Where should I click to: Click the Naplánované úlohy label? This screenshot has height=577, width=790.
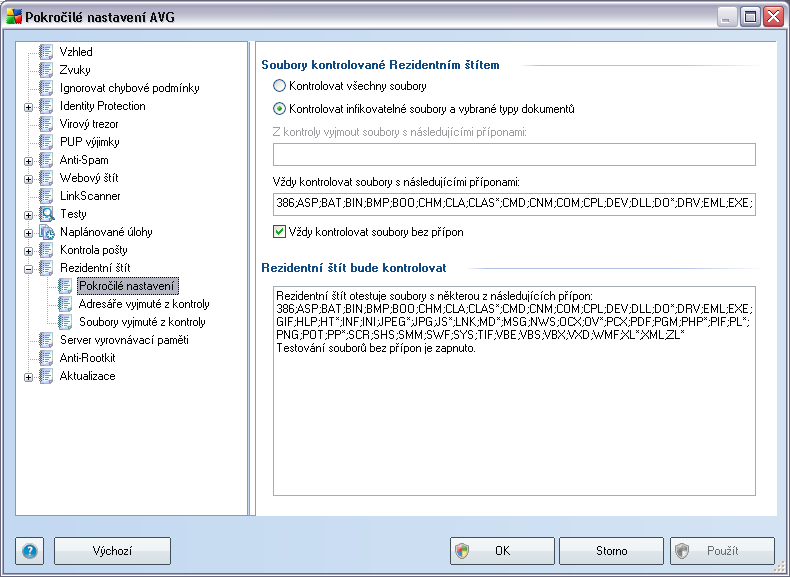(x=106, y=232)
